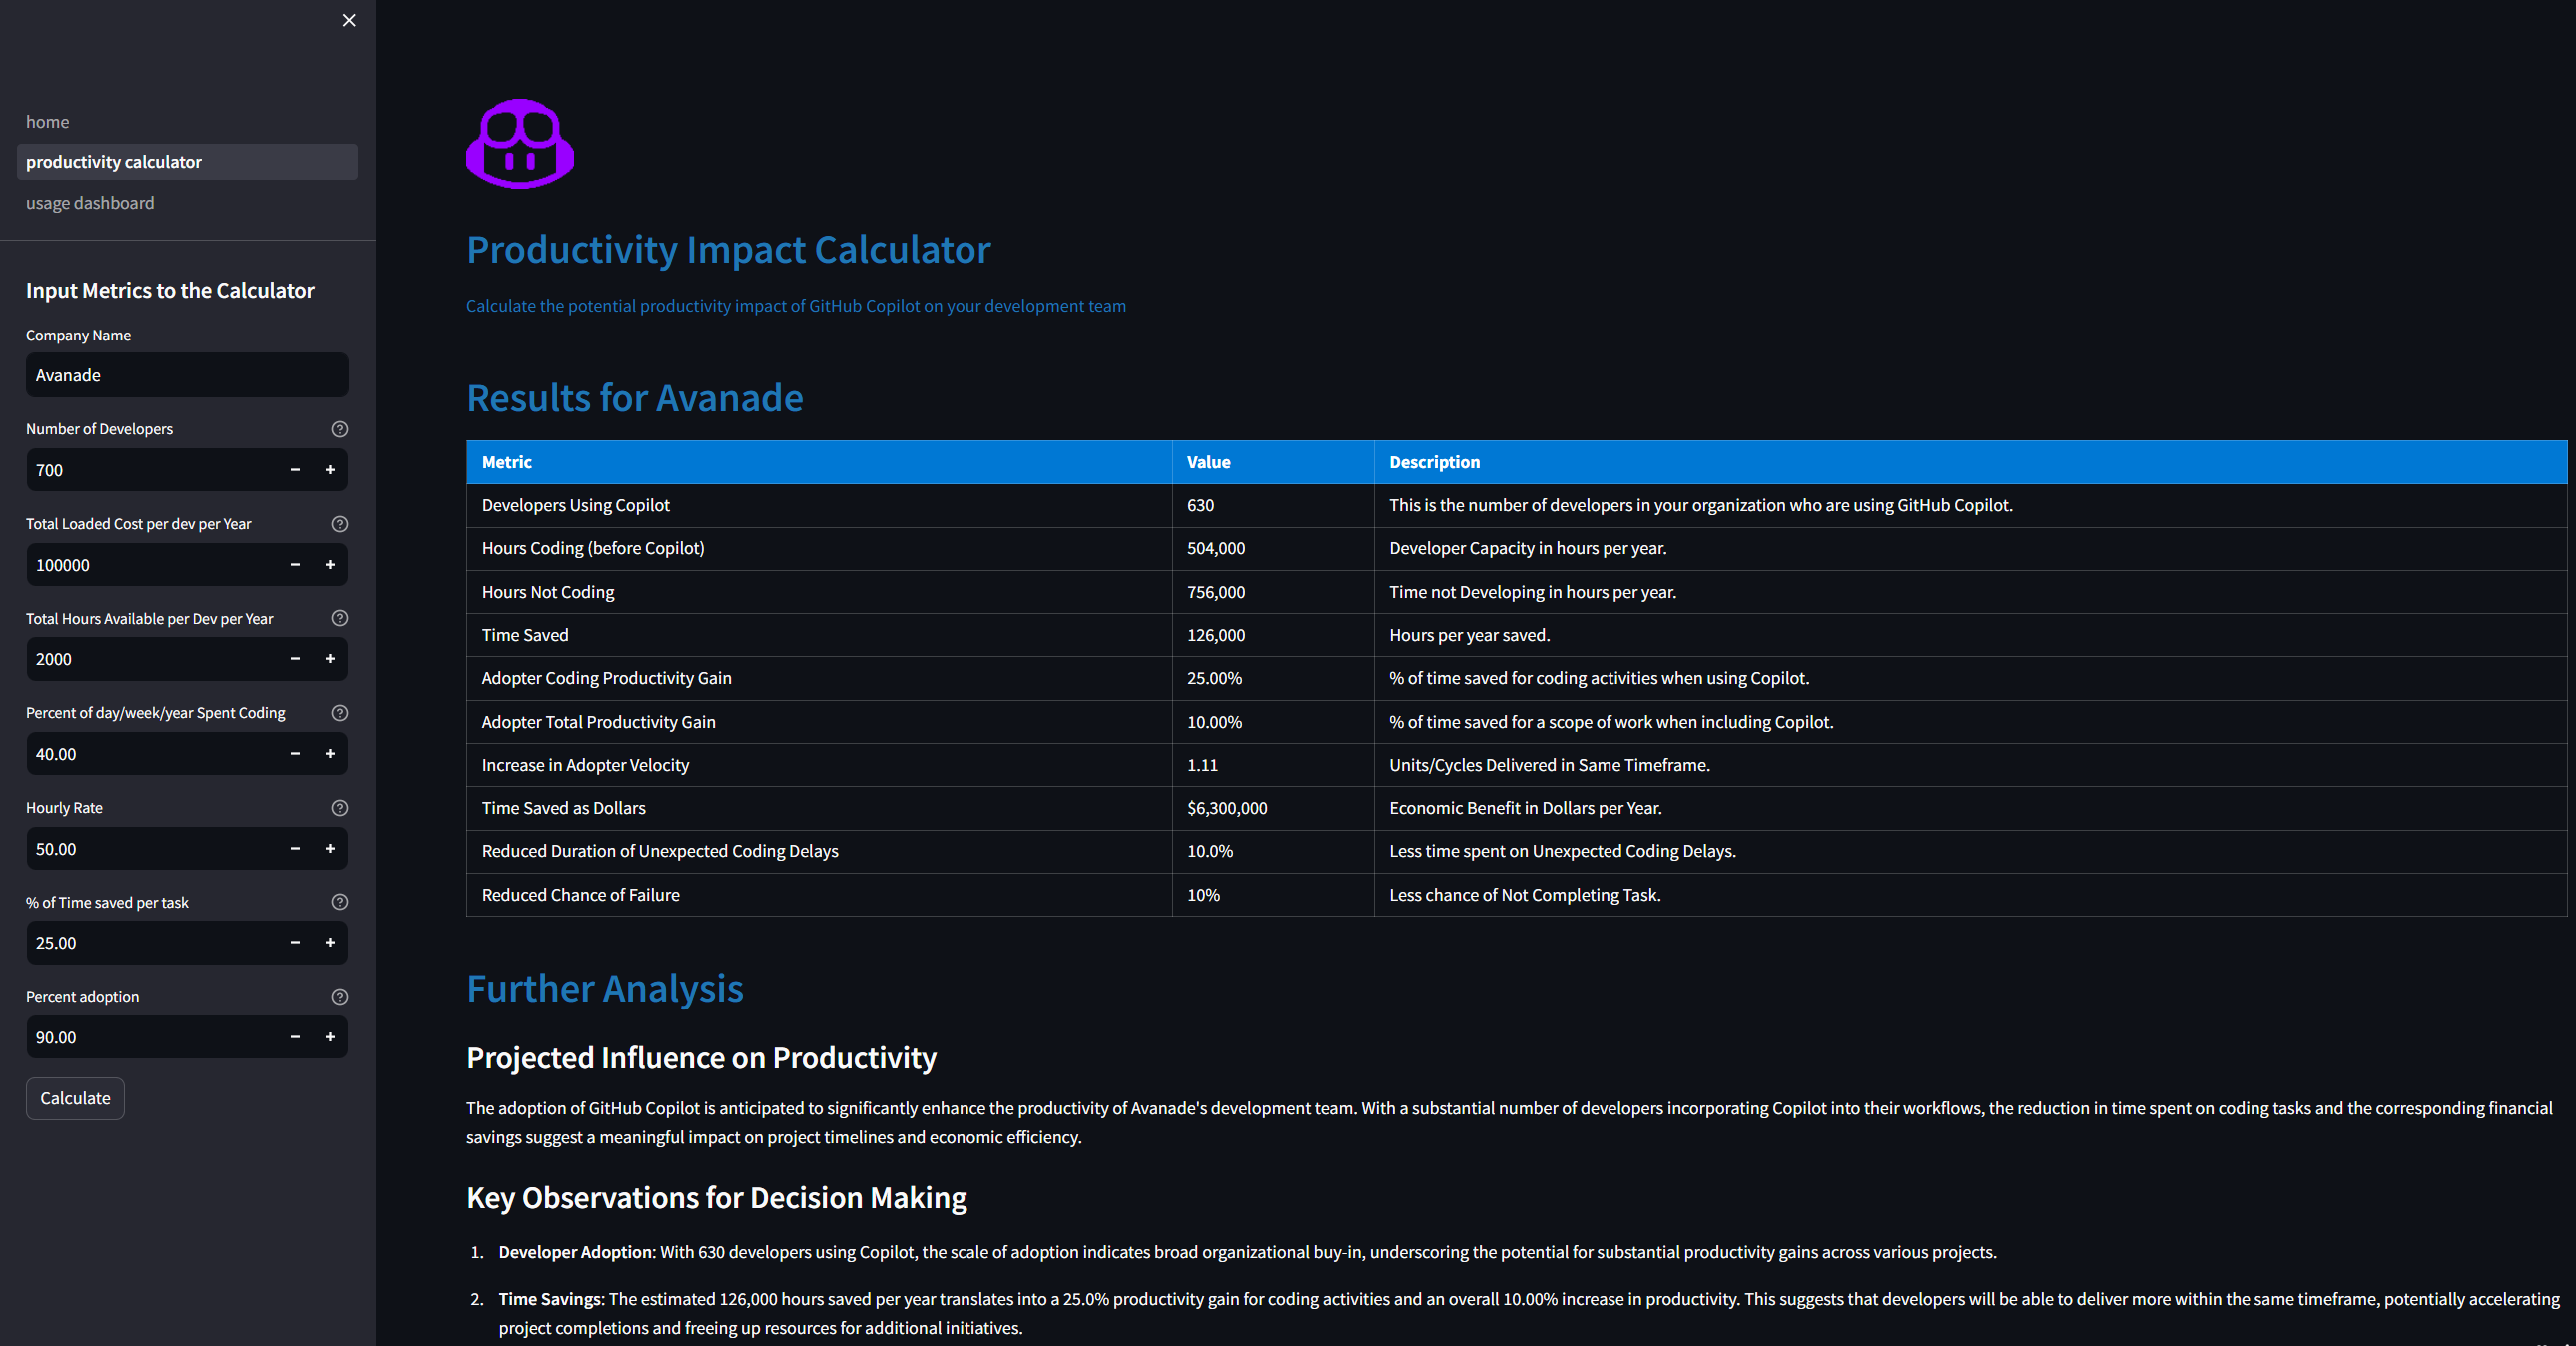
Task: Click the Company Name input field
Action: pos(187,375)
